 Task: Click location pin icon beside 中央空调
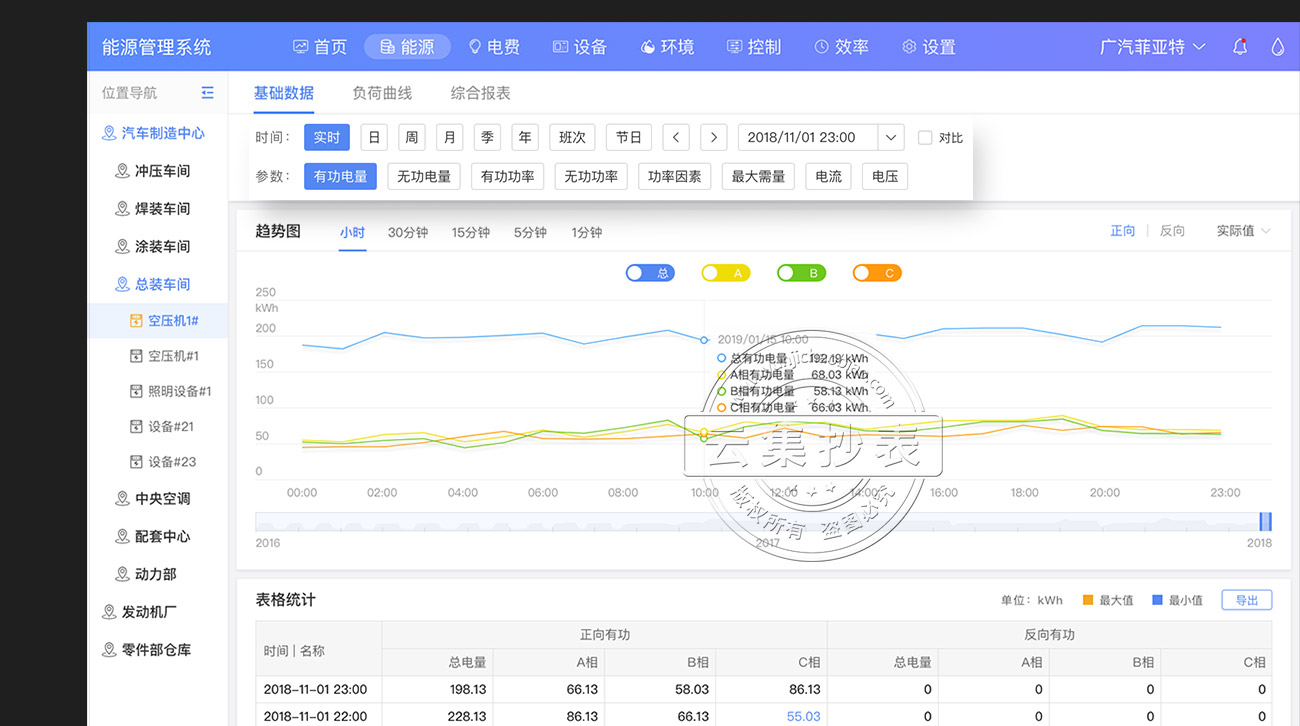coord(123,498)
